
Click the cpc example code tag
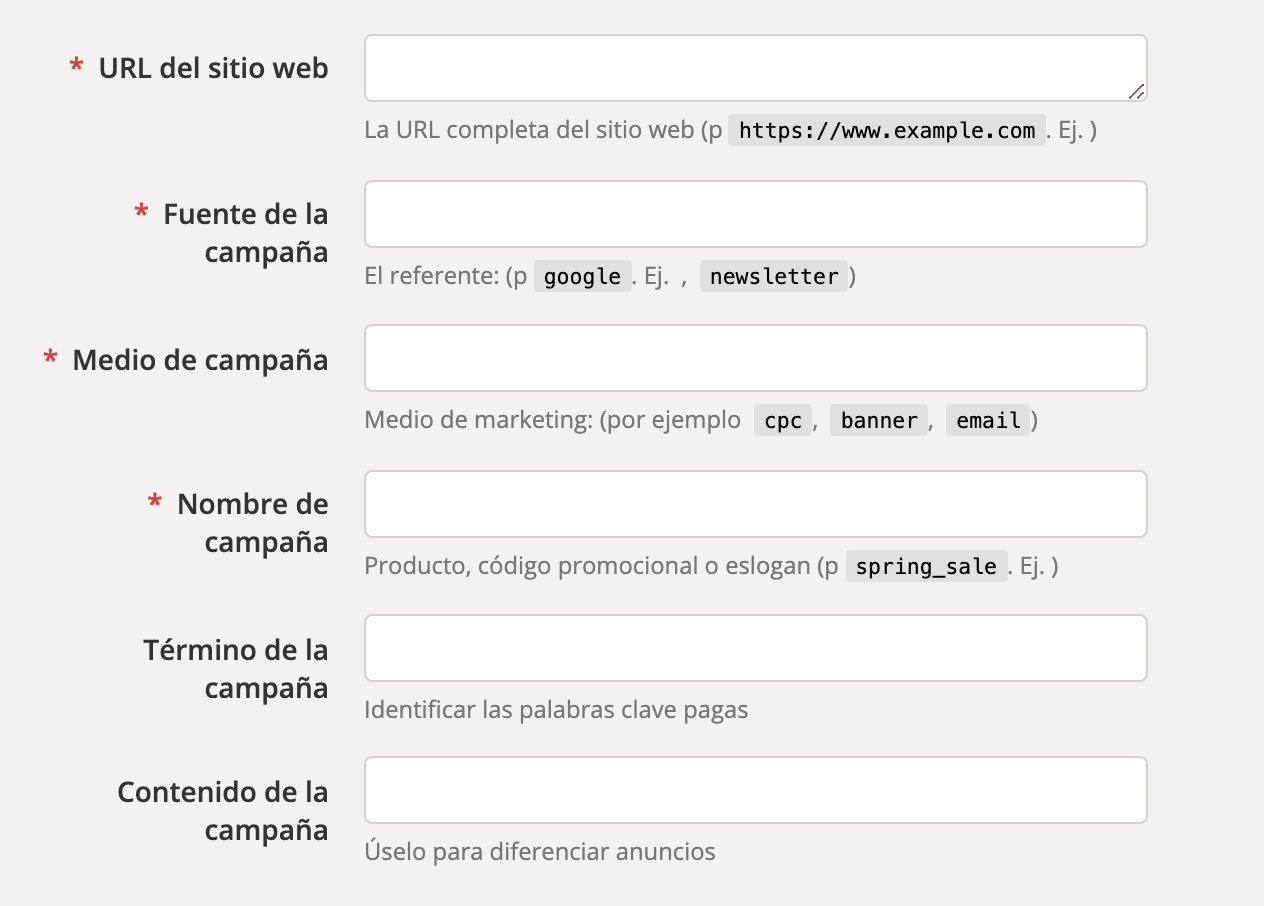[783, 421]
